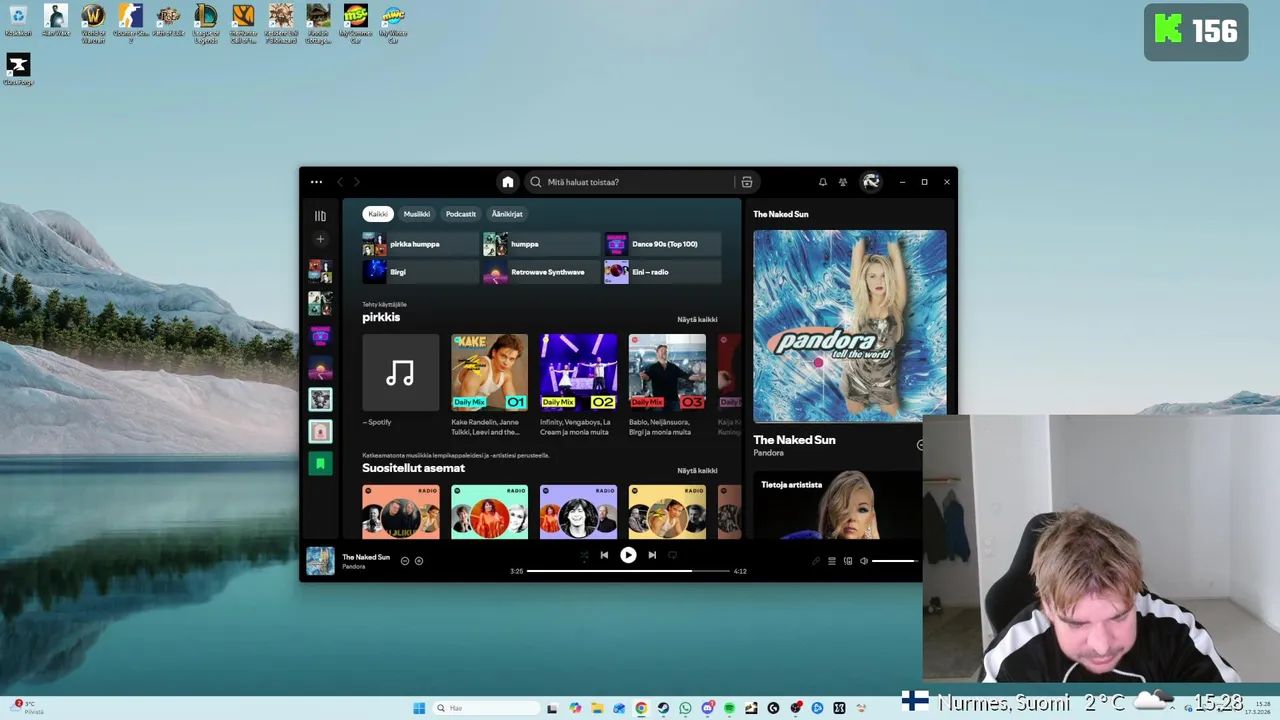This screenshot has height=720, width=1280.
Task: Click the play button in the player
Action: [628, 555]
